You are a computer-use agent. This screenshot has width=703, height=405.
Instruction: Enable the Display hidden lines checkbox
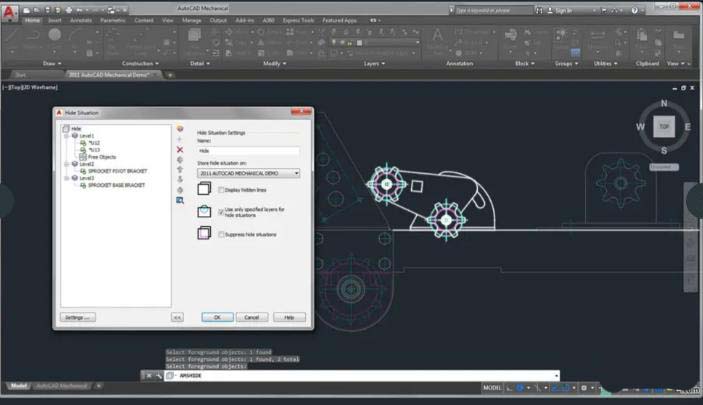(x=221, y=190)
